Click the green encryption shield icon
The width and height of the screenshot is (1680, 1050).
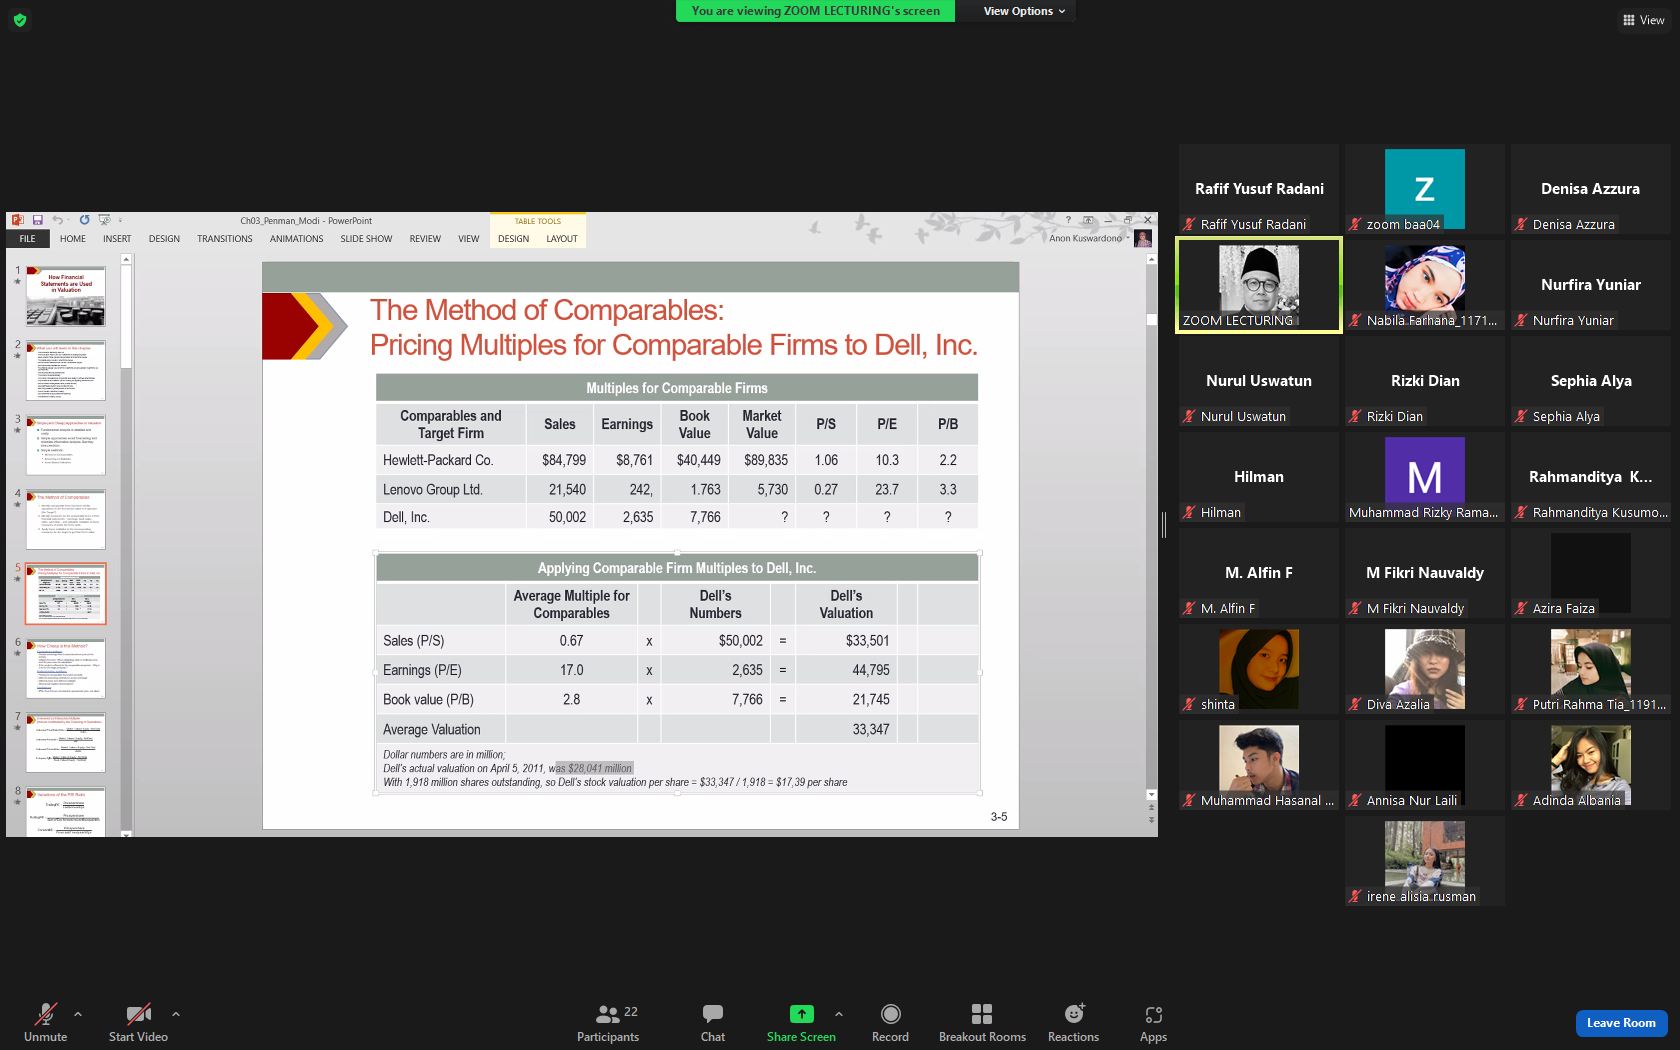[x=20, y=20]
